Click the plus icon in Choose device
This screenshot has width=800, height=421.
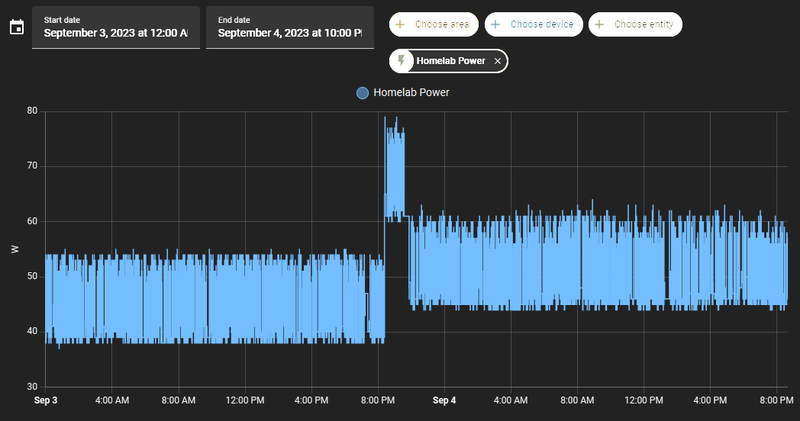tap(495, 24)
